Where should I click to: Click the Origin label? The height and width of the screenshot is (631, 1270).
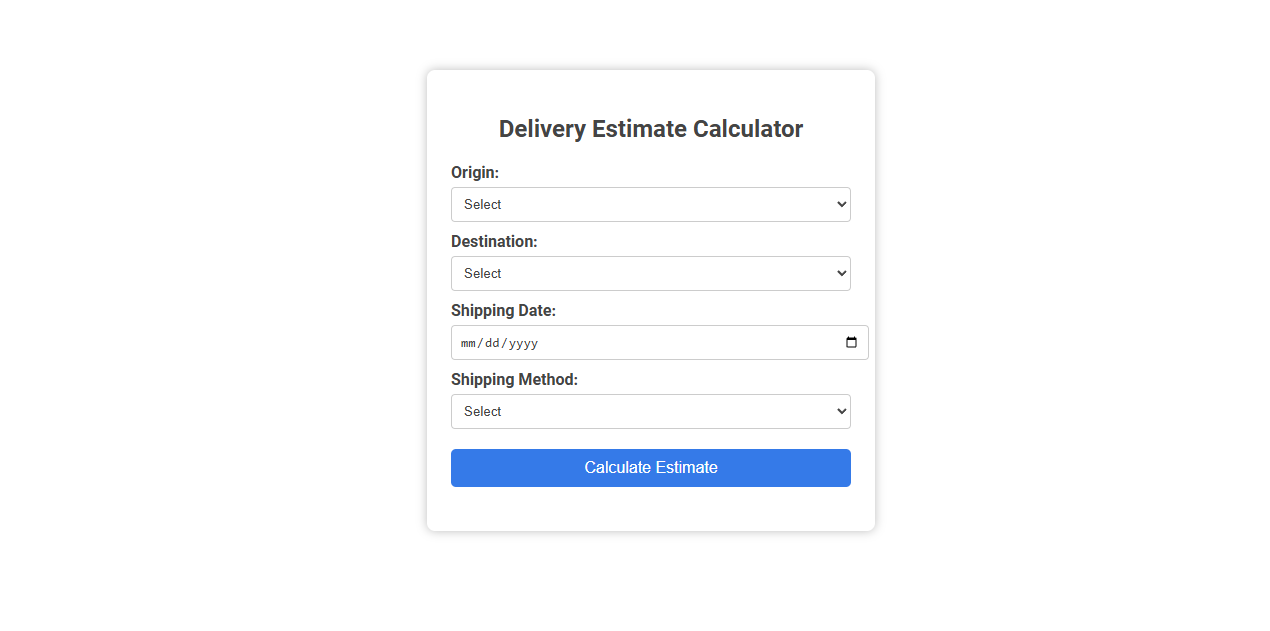point(474,172)
